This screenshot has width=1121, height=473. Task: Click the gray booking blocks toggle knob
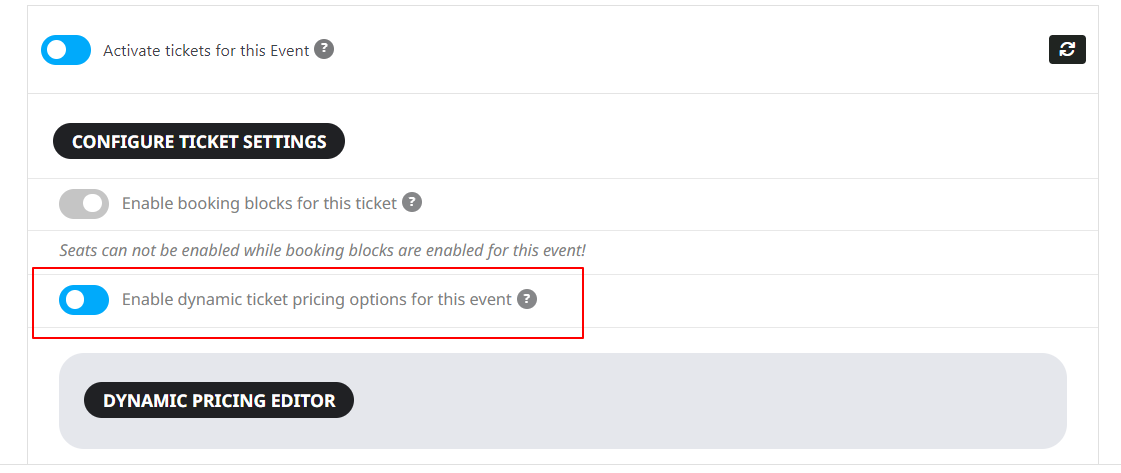pos(93,204)
